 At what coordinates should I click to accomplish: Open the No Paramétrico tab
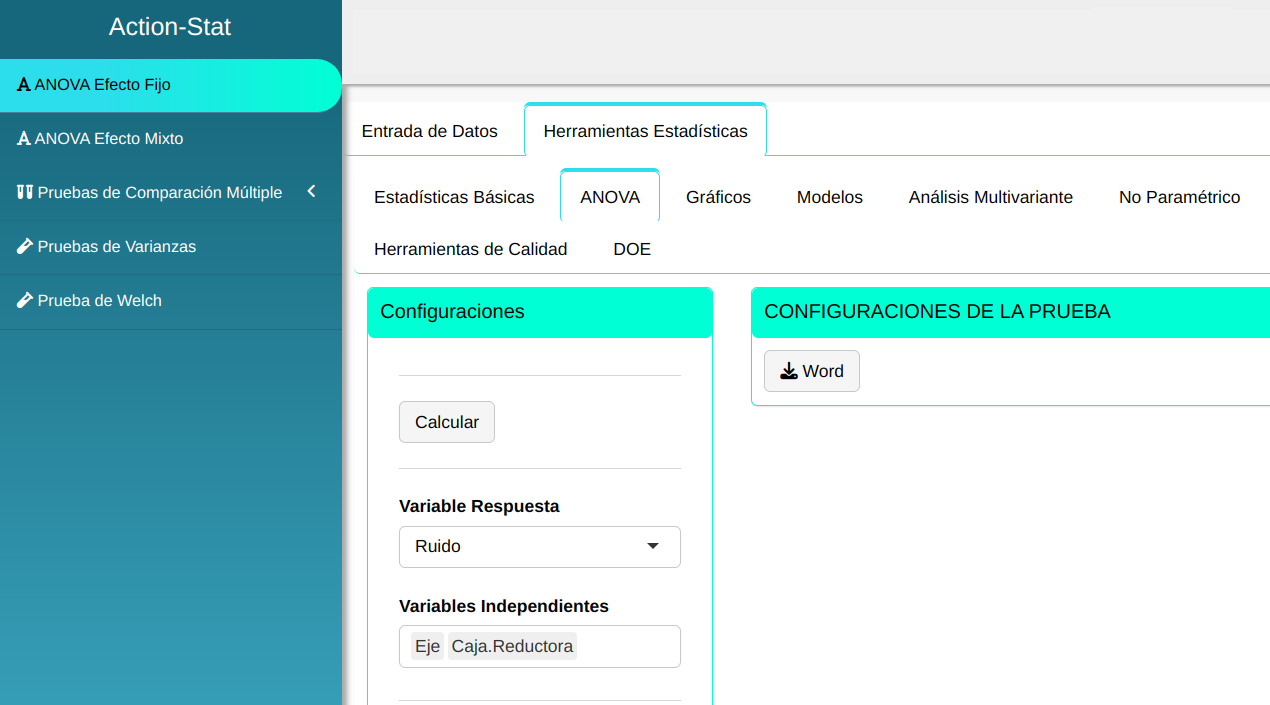point(1179,197)
